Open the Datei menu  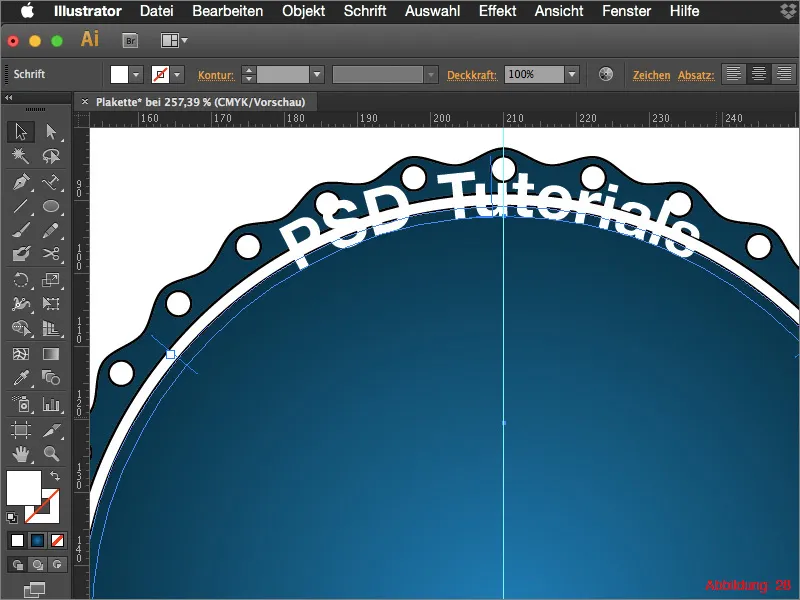click(x=157, y=11)
